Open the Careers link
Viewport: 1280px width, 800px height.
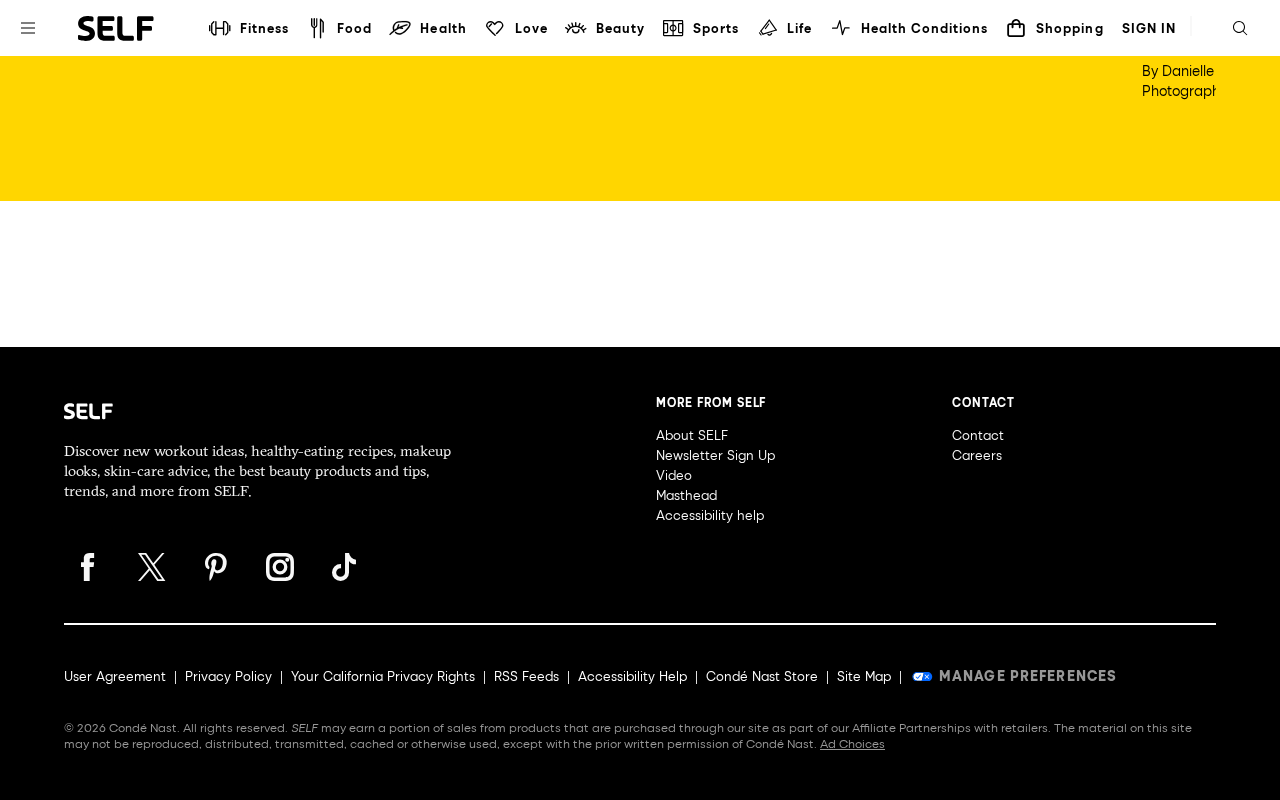click(977, 456)
